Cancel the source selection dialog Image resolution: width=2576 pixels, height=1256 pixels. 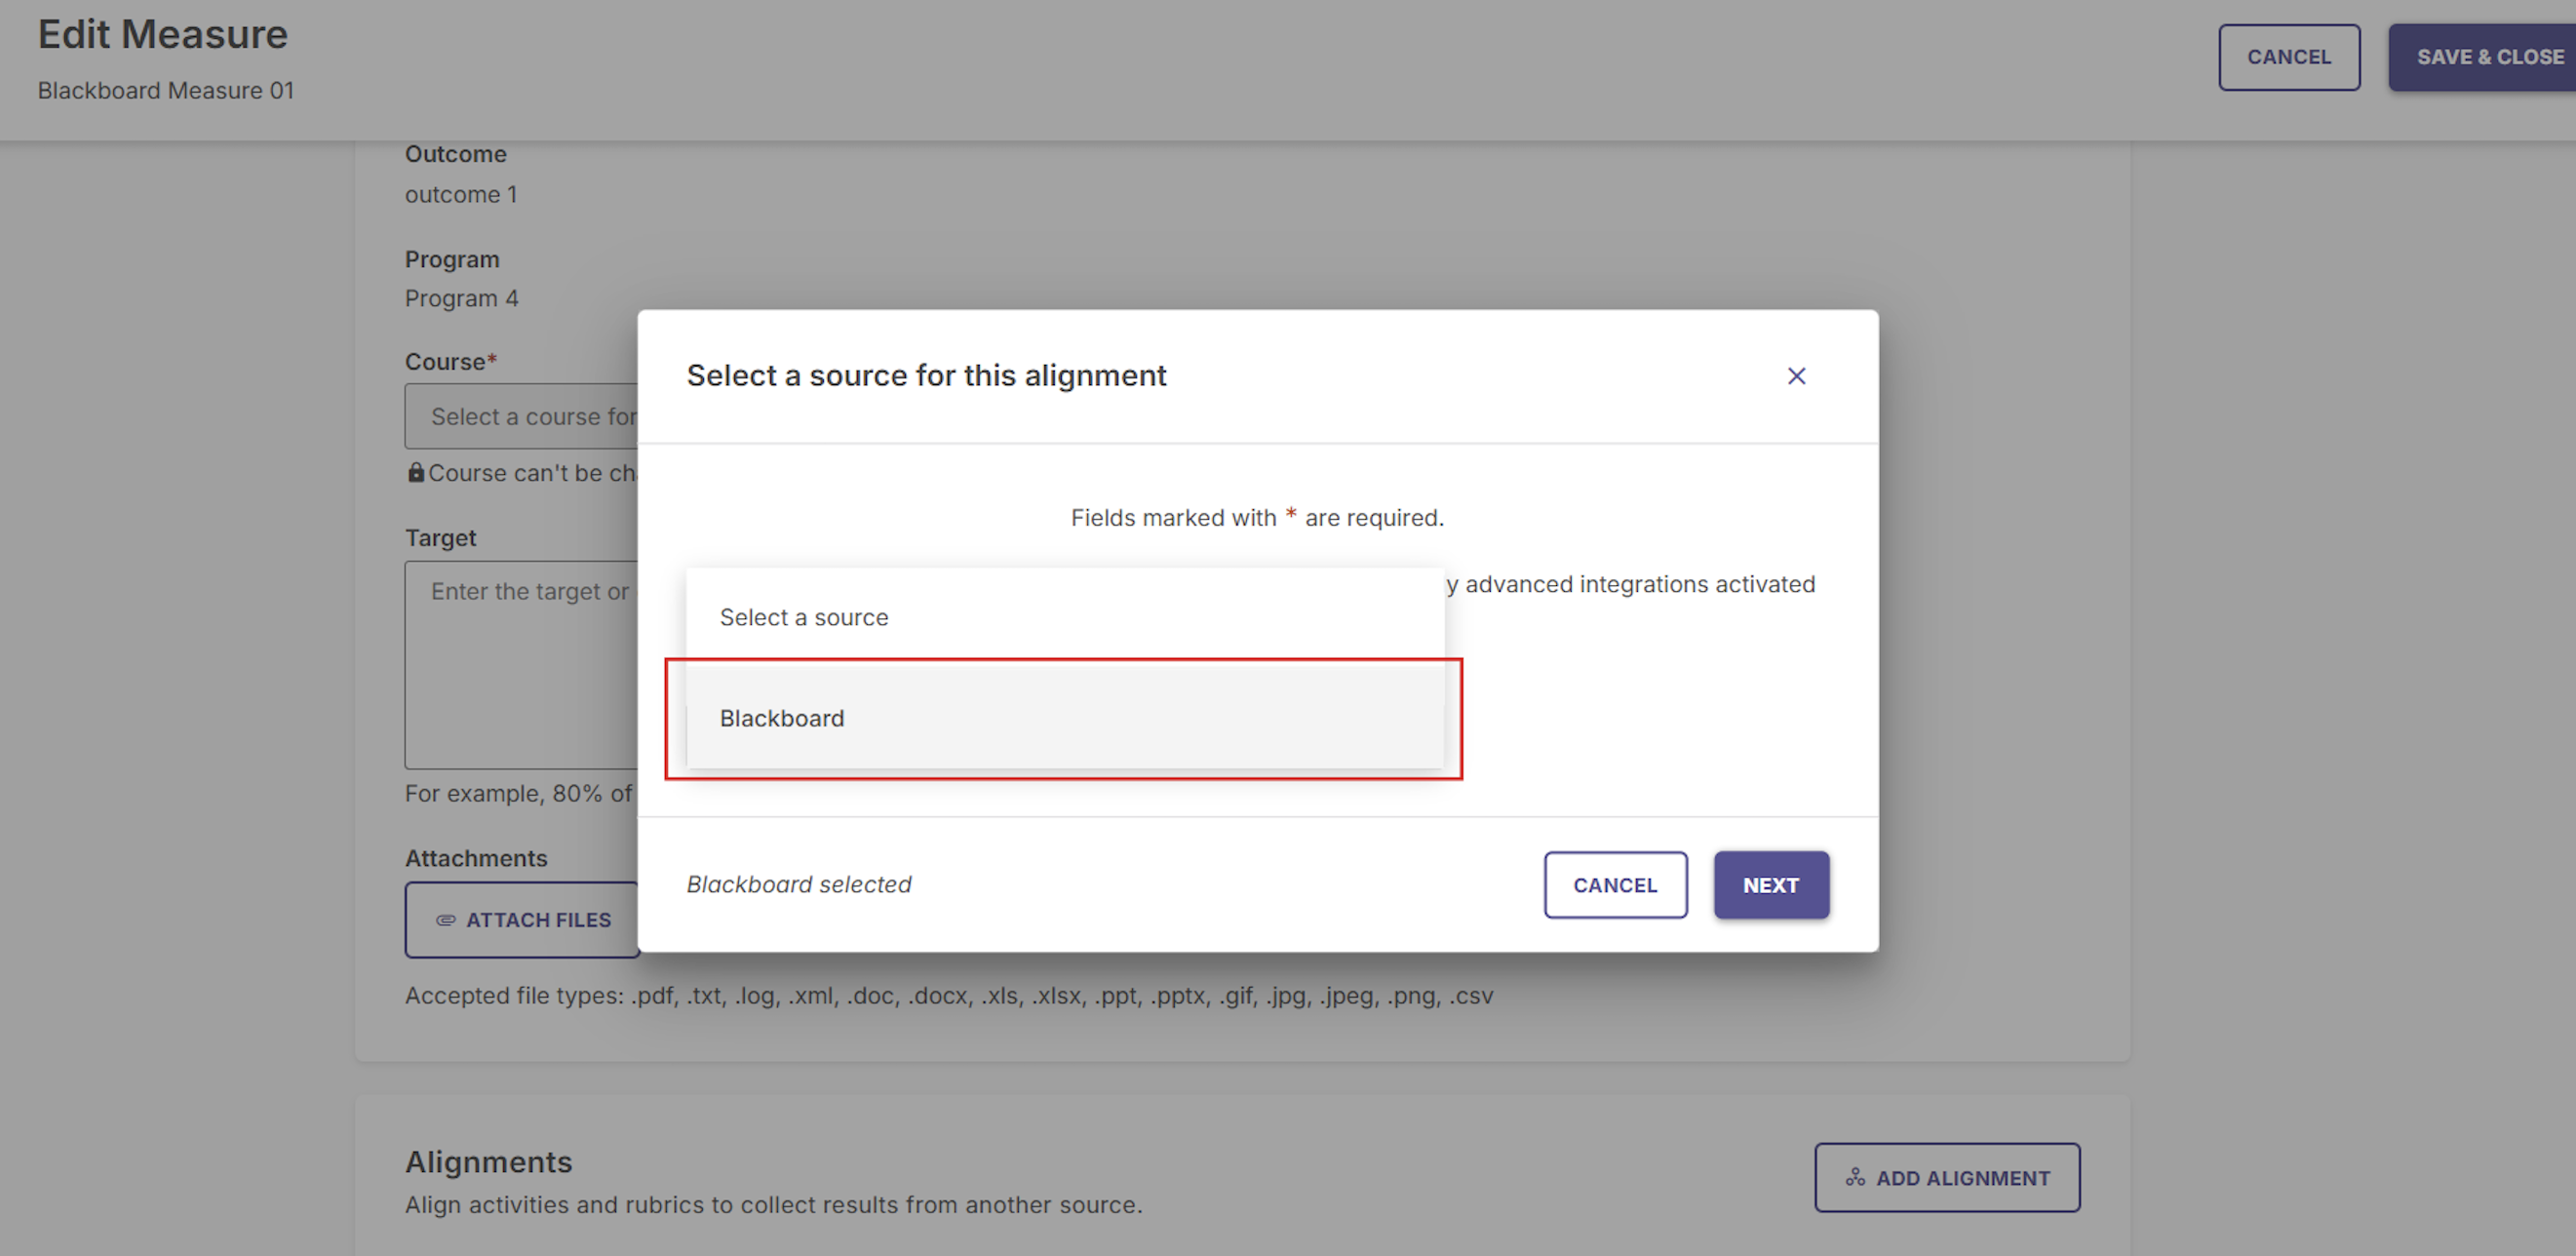pos(1615,885)
